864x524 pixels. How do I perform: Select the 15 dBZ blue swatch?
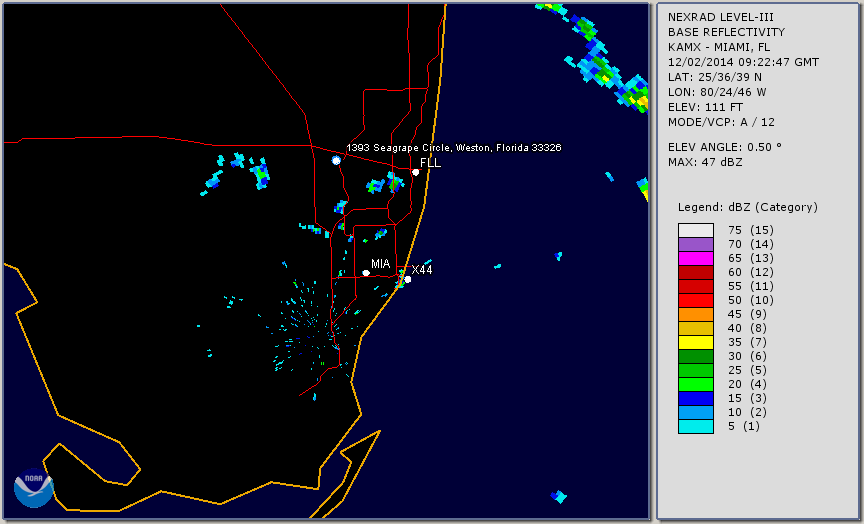[x=696, y=398]
